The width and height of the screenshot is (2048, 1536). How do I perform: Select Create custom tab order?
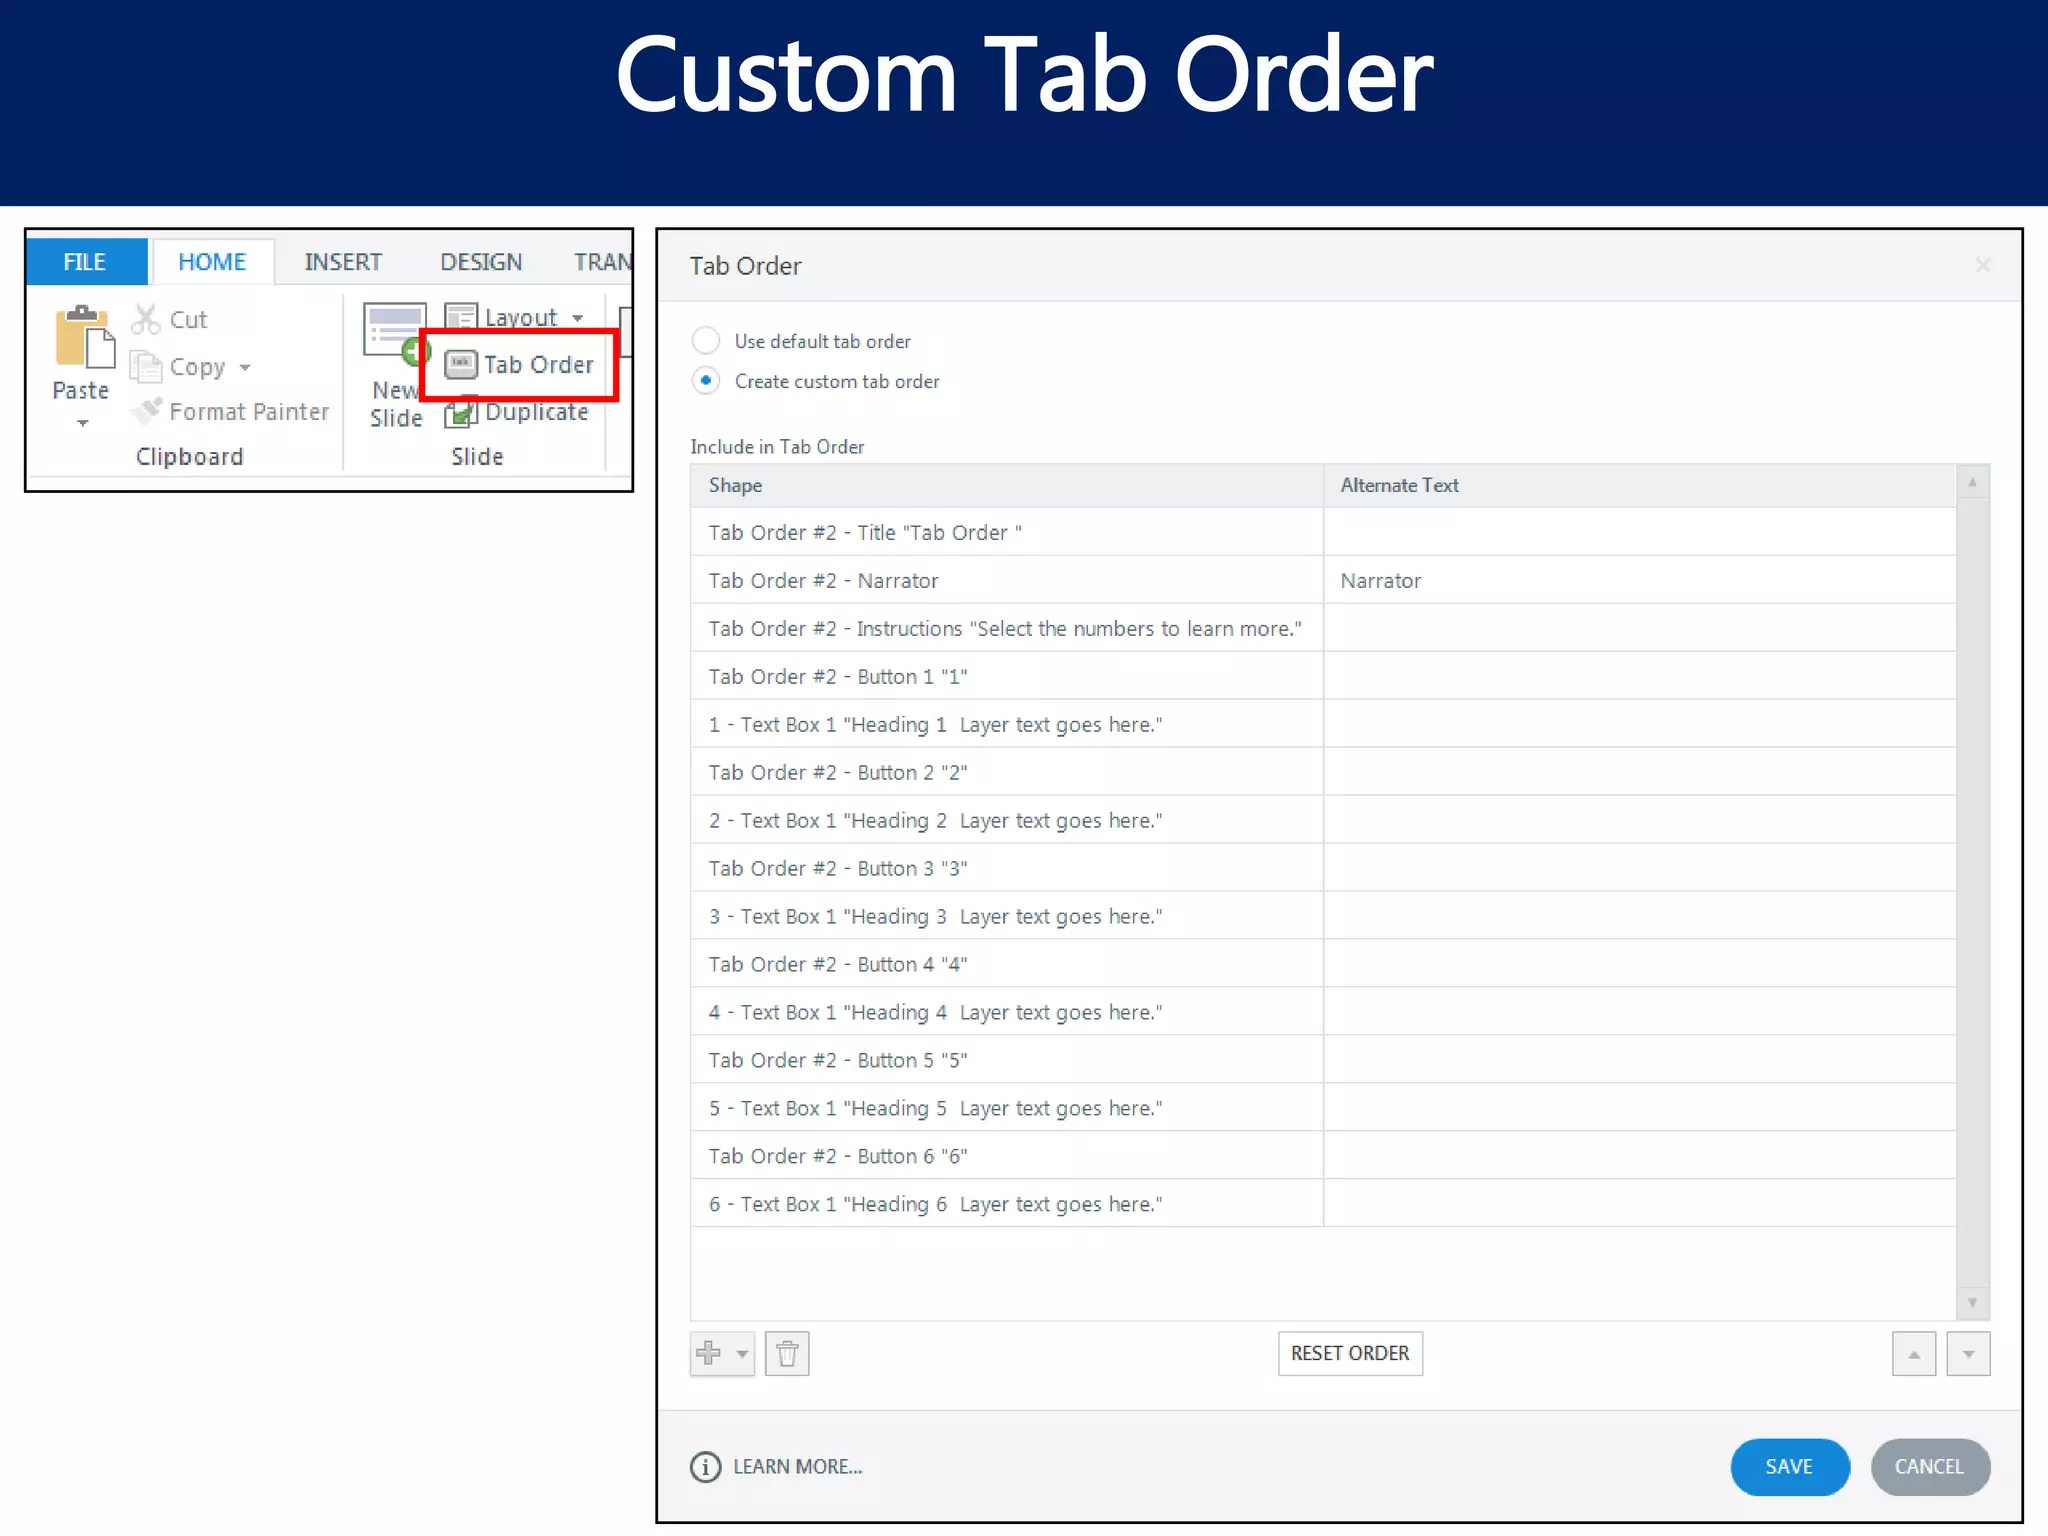706,381
